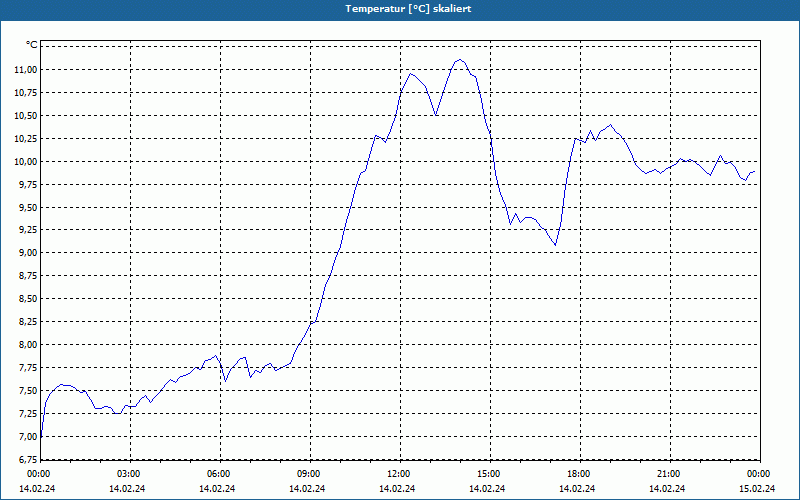Click the 8,75 y-axis label
Image resolution: width=800 pixels, height=500 pixels.
tap(28, 276)
